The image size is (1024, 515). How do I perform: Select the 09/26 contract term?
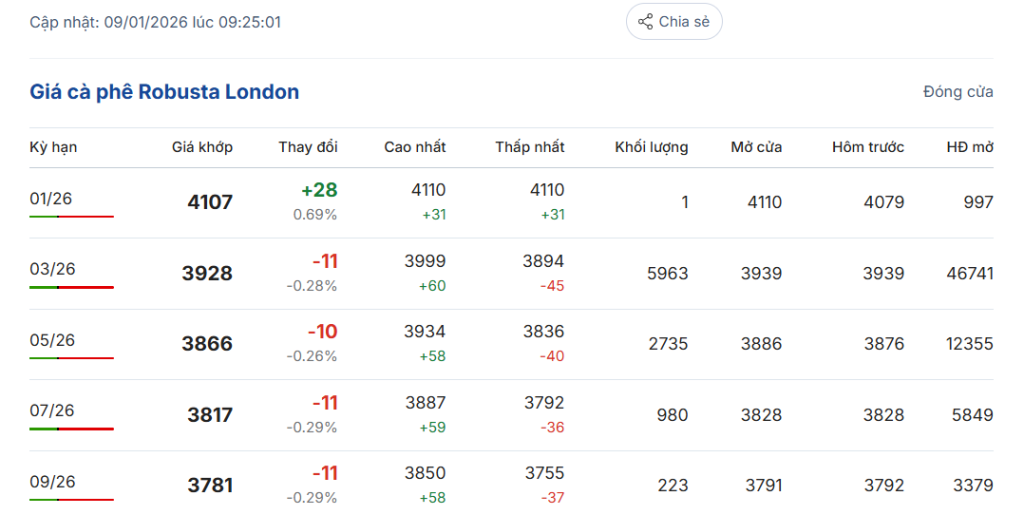[x=53, y=482]
